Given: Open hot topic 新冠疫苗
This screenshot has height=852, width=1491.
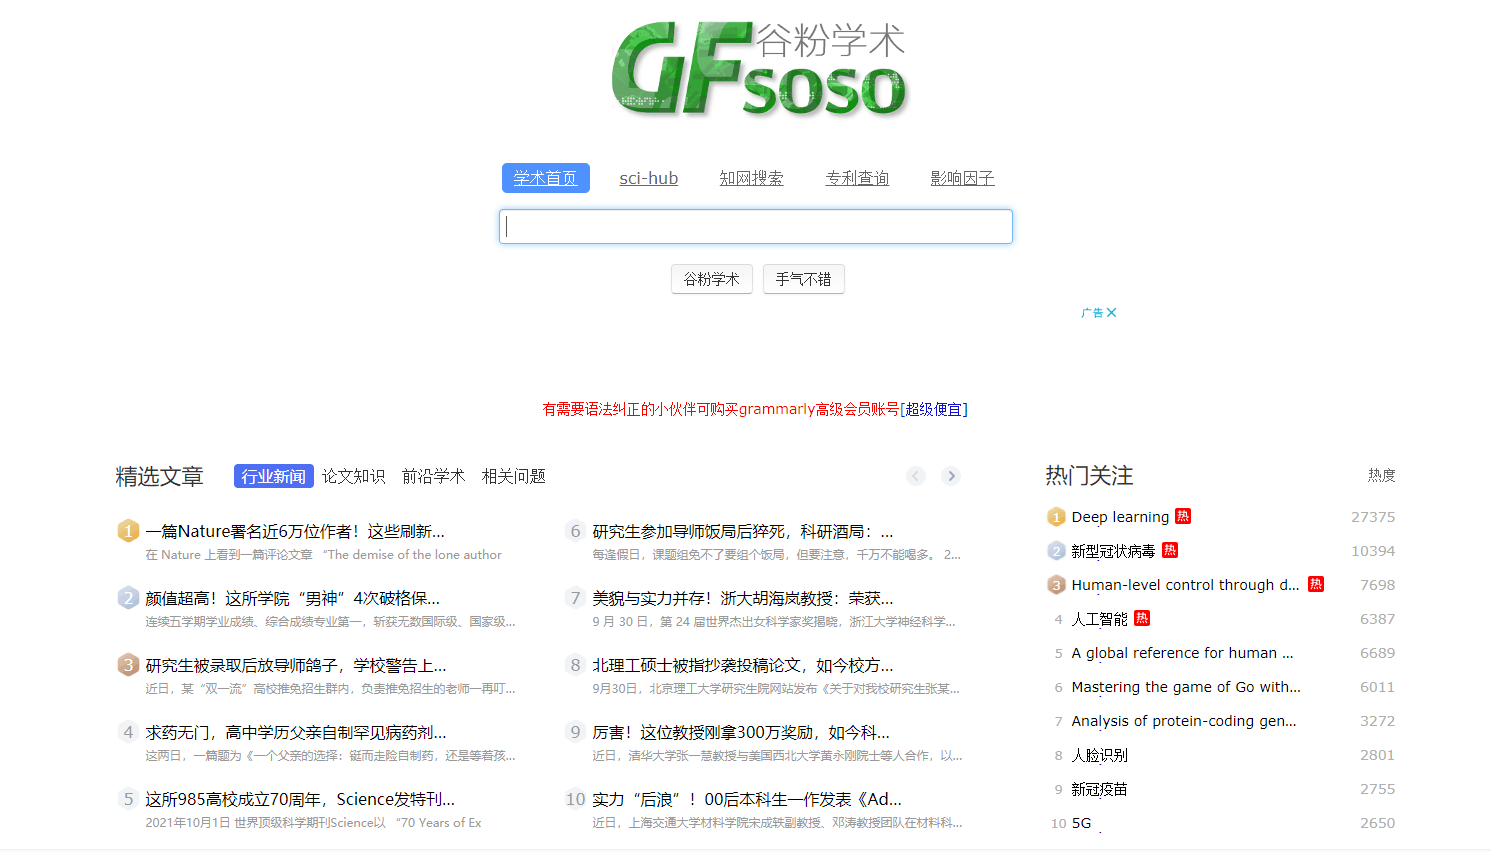Looking at the screenshot, I should (x=1099, y=789).
